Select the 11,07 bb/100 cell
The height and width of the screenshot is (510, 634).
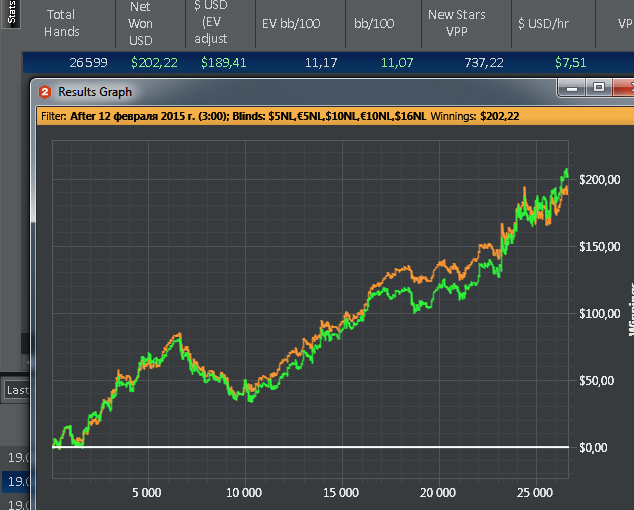[x=397, y=63]
